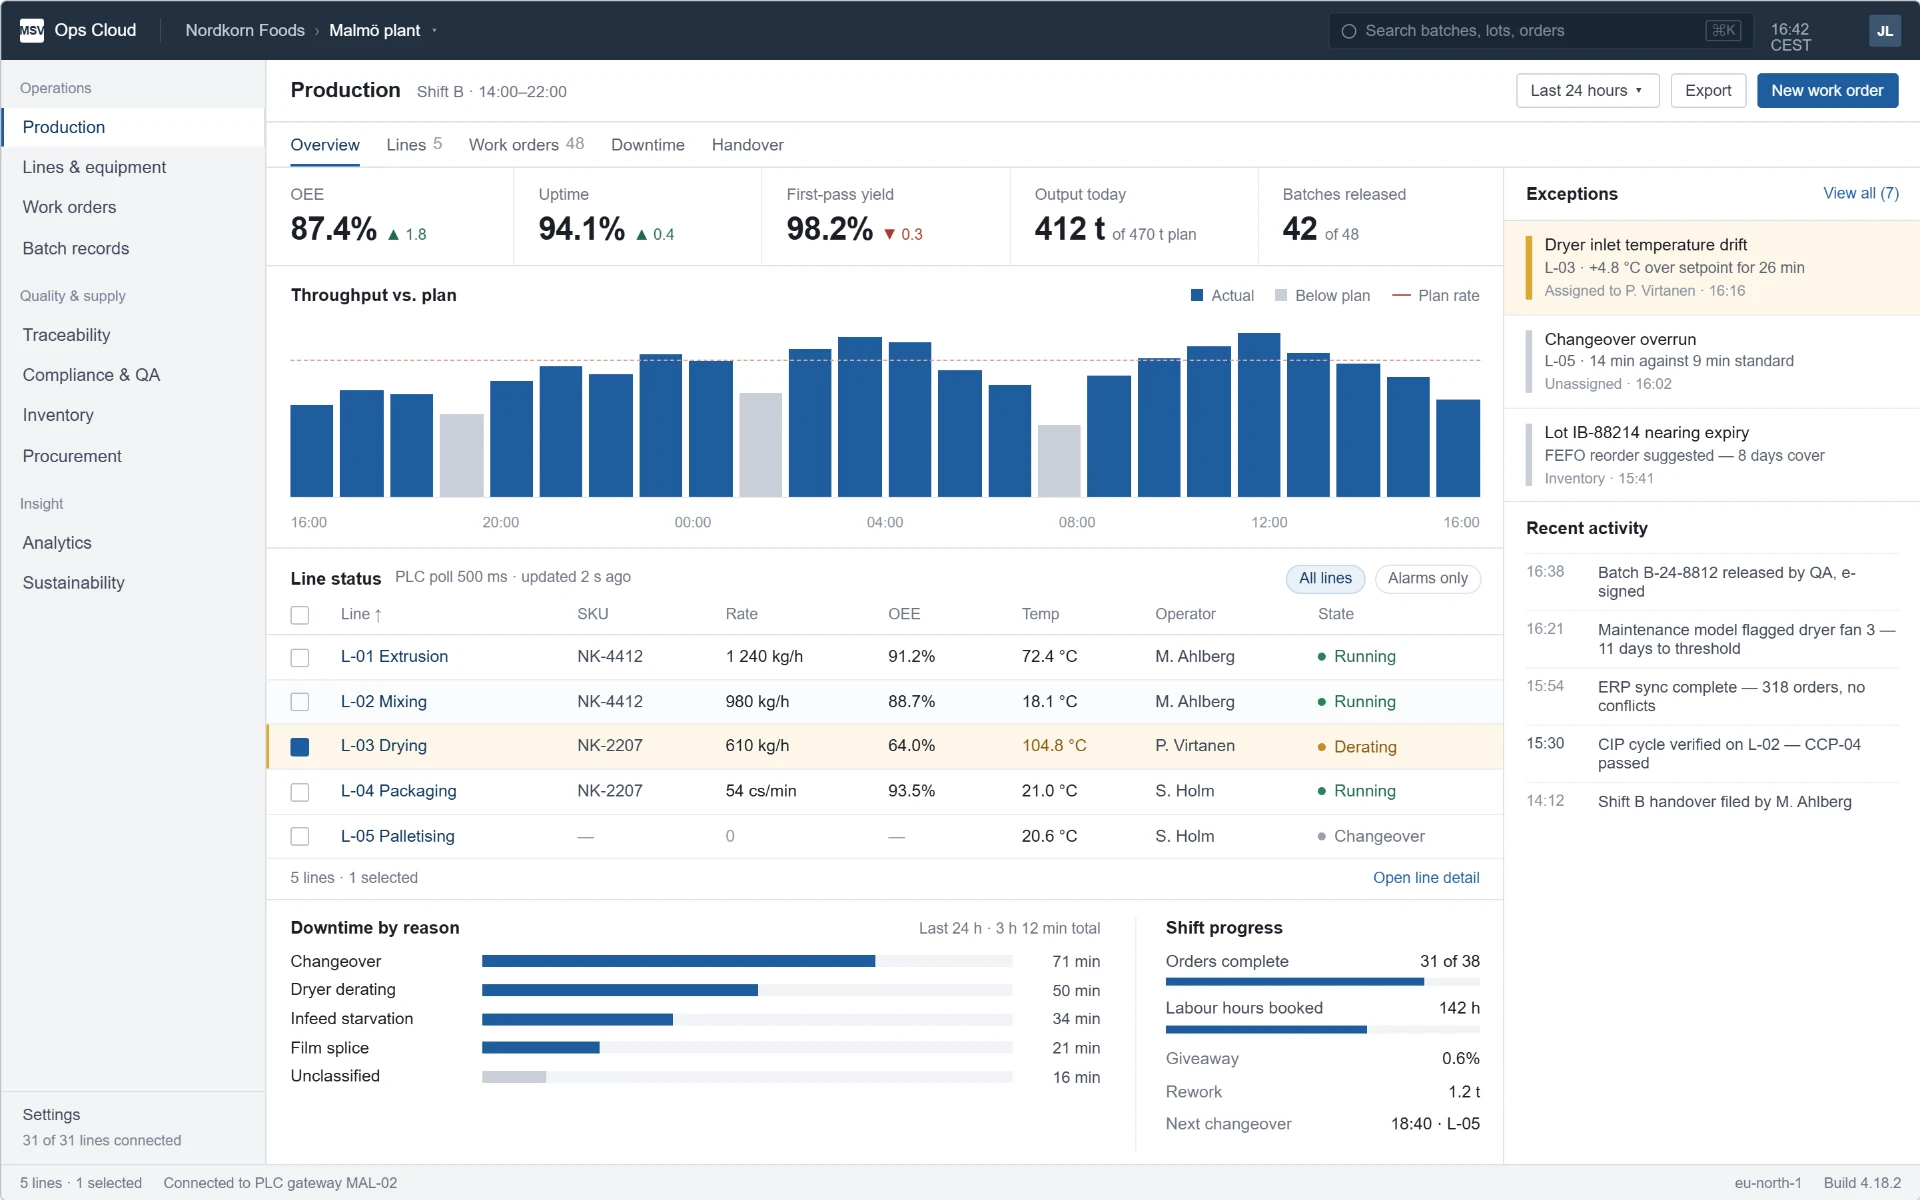Click the OEE column header in Line status
The image size is (1920, 1200).
(904, 614)
